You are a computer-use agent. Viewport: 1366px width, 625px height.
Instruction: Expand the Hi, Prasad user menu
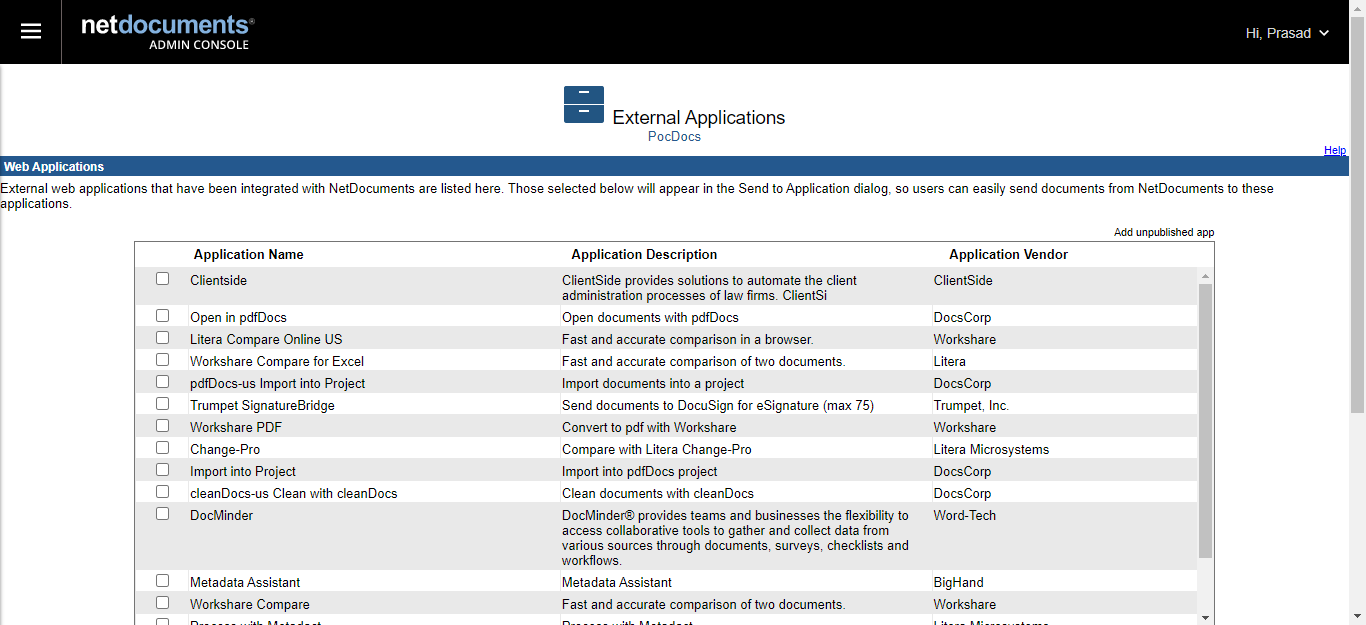pos(1287,33)
